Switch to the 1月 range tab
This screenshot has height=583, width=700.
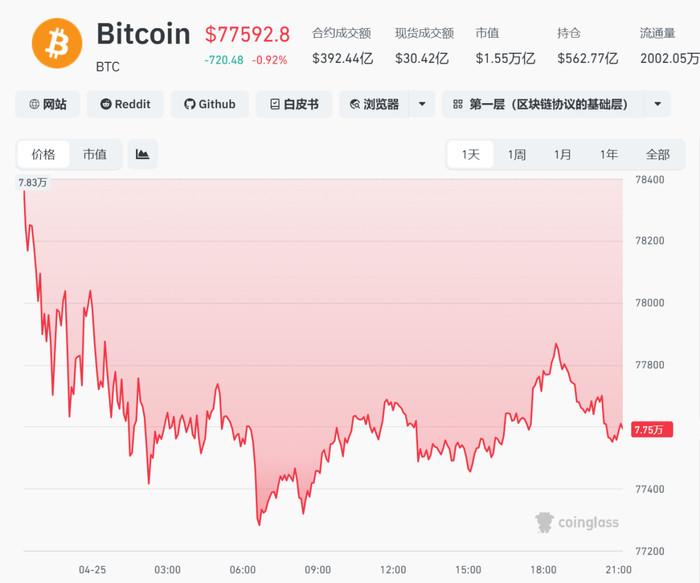point(563,154)
